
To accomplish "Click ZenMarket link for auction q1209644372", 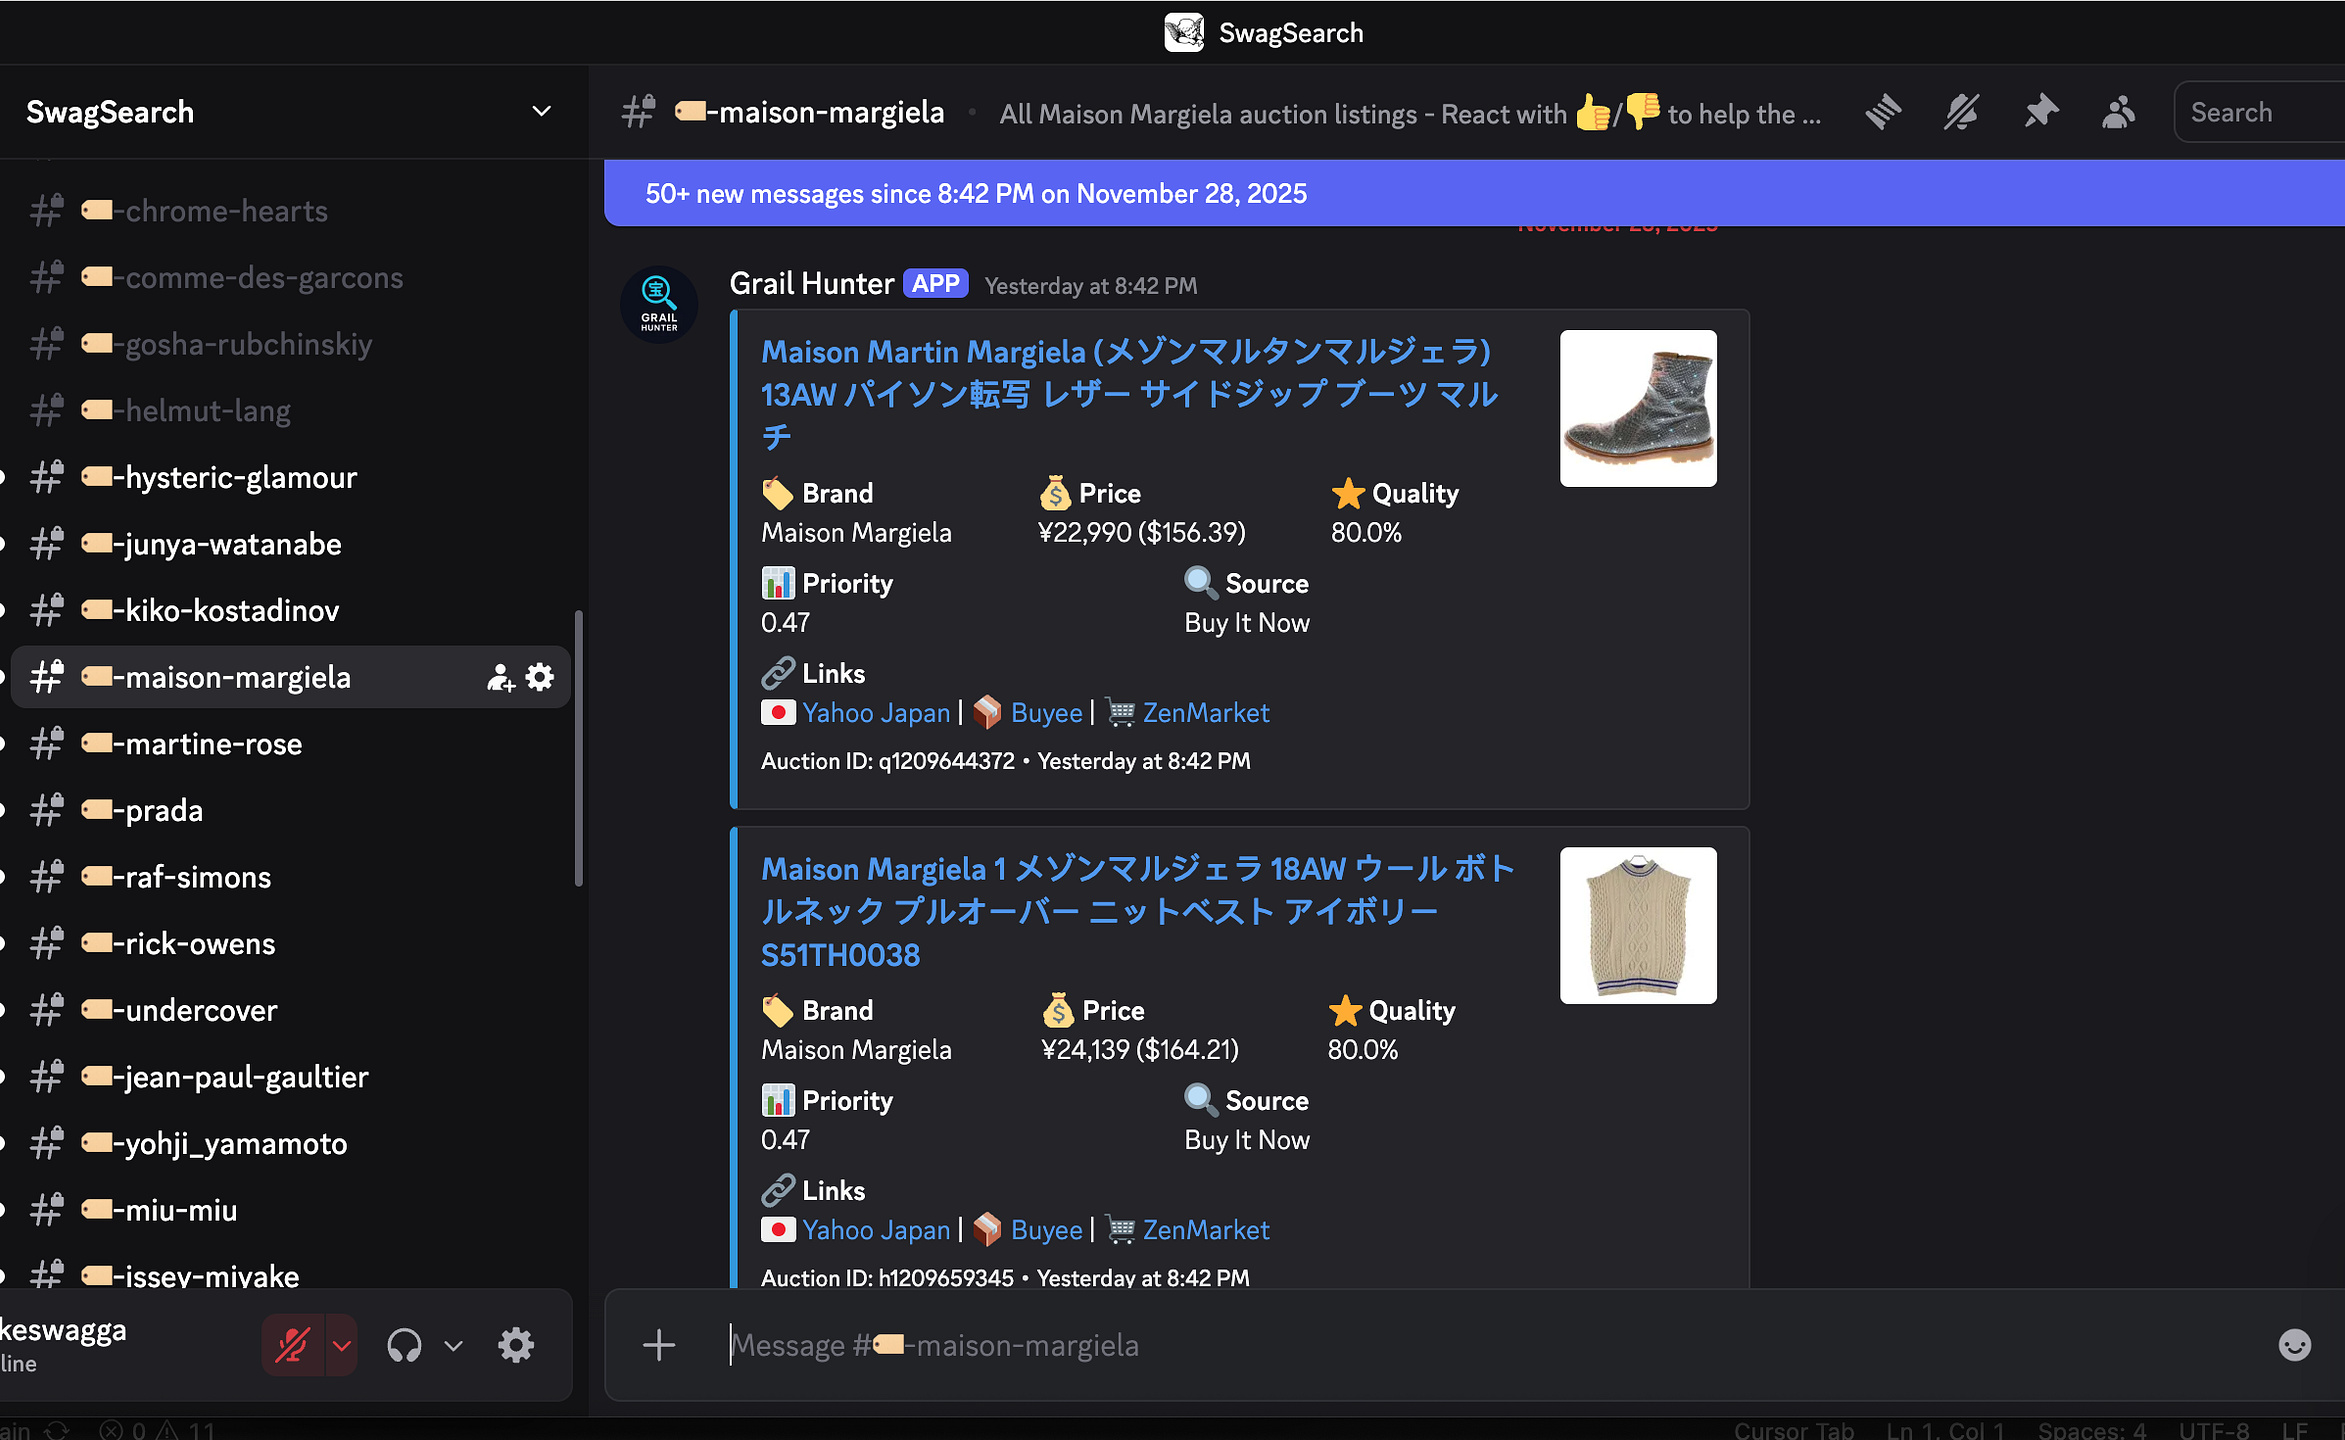I will [x=1206, y=712].
